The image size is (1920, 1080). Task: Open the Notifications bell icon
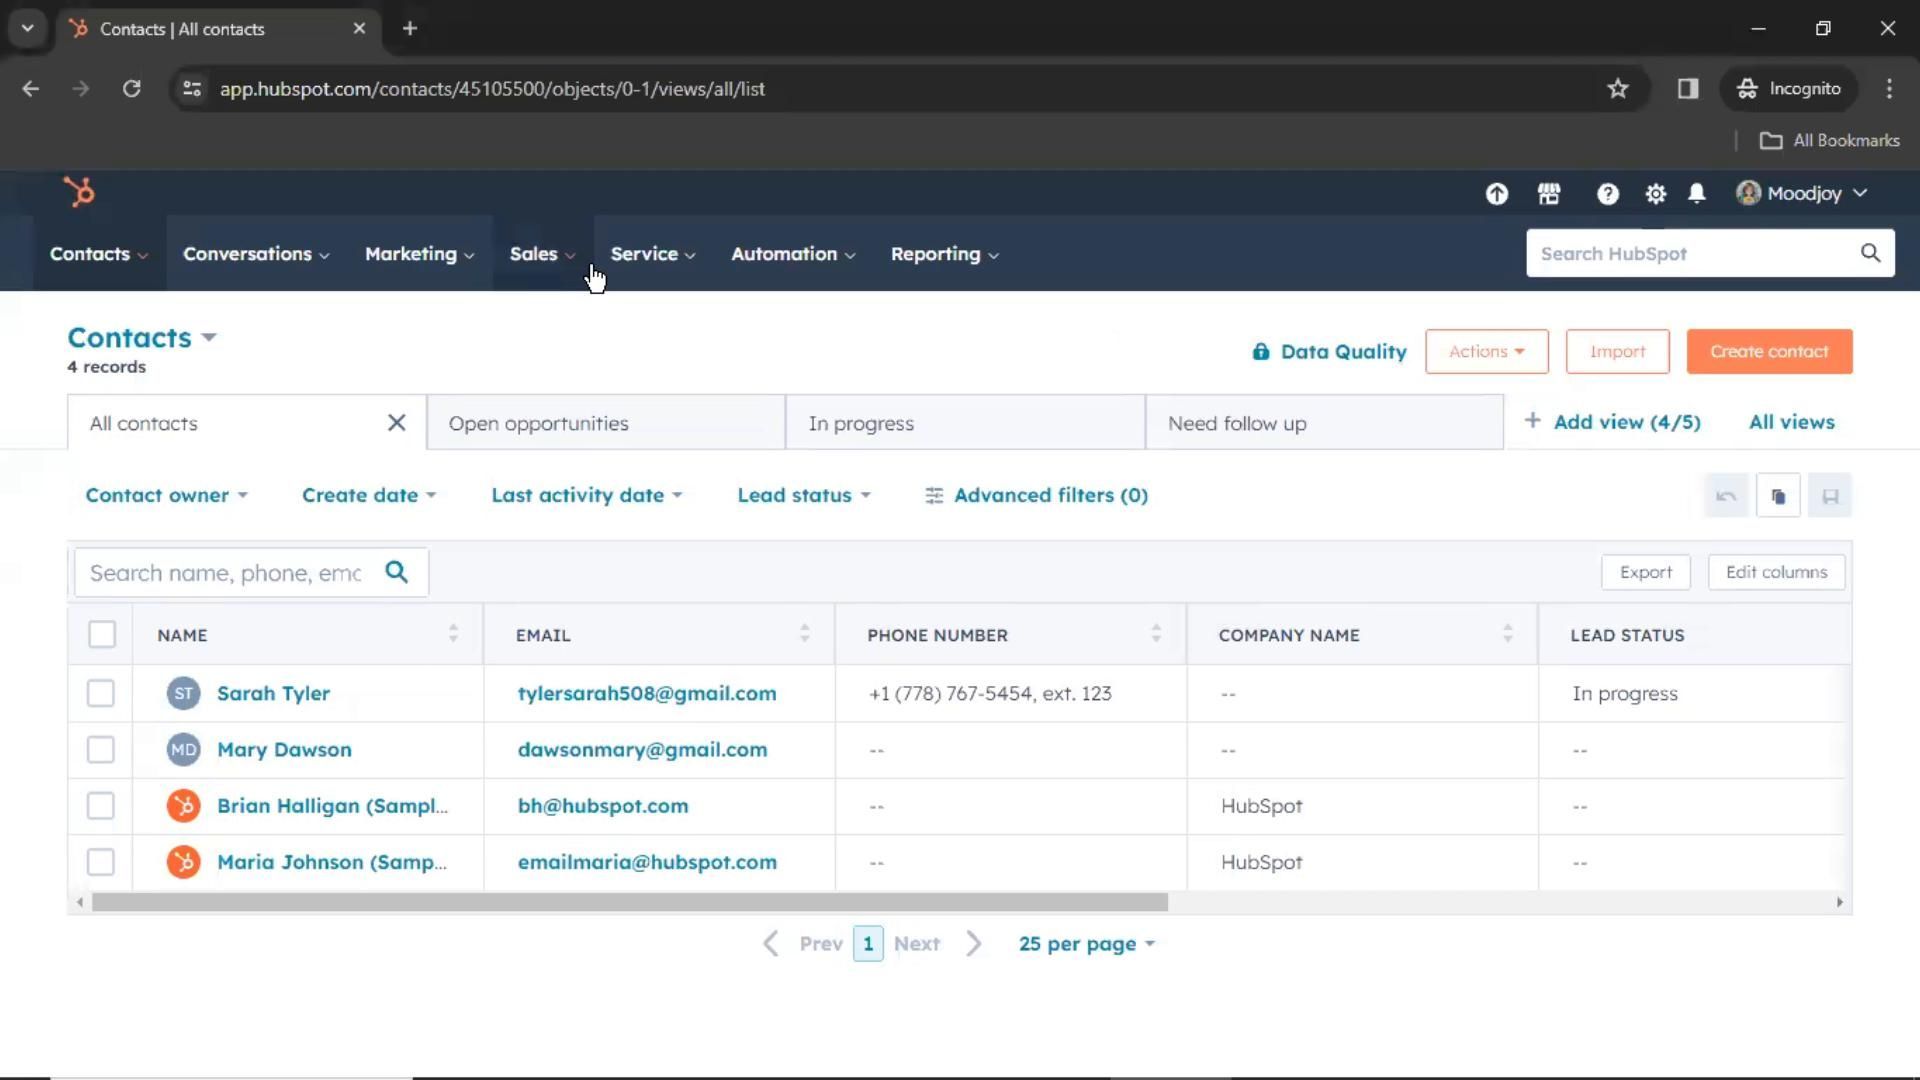pyautogui.click(x=1697, y=194)
